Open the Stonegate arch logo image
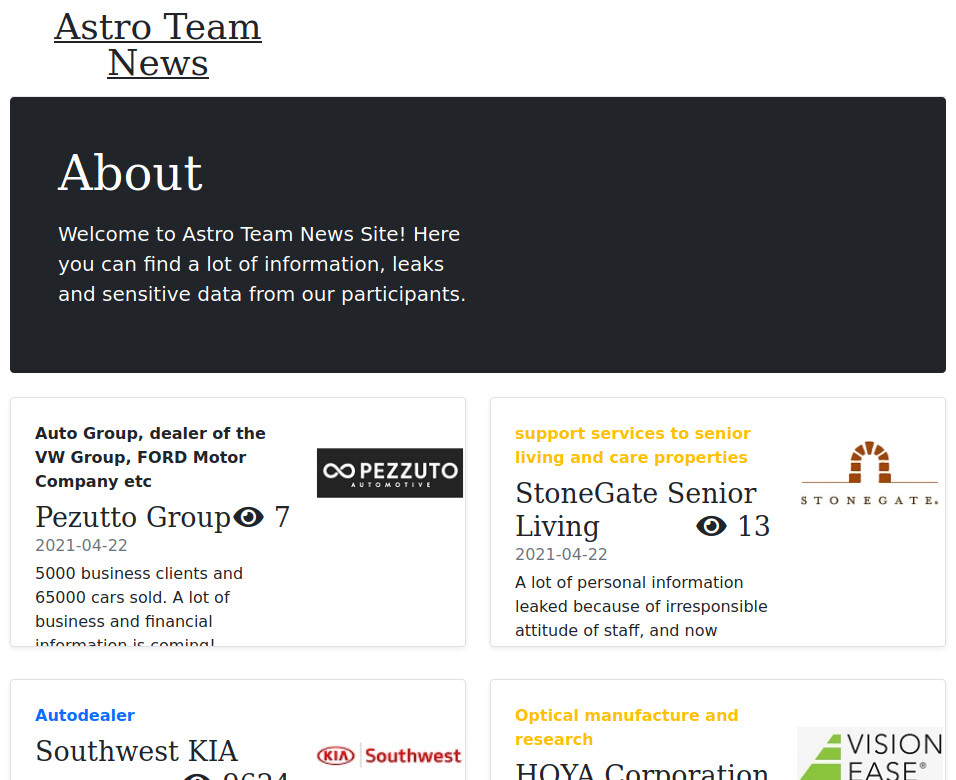The image size is (956, 780). (x=869, y=473)
